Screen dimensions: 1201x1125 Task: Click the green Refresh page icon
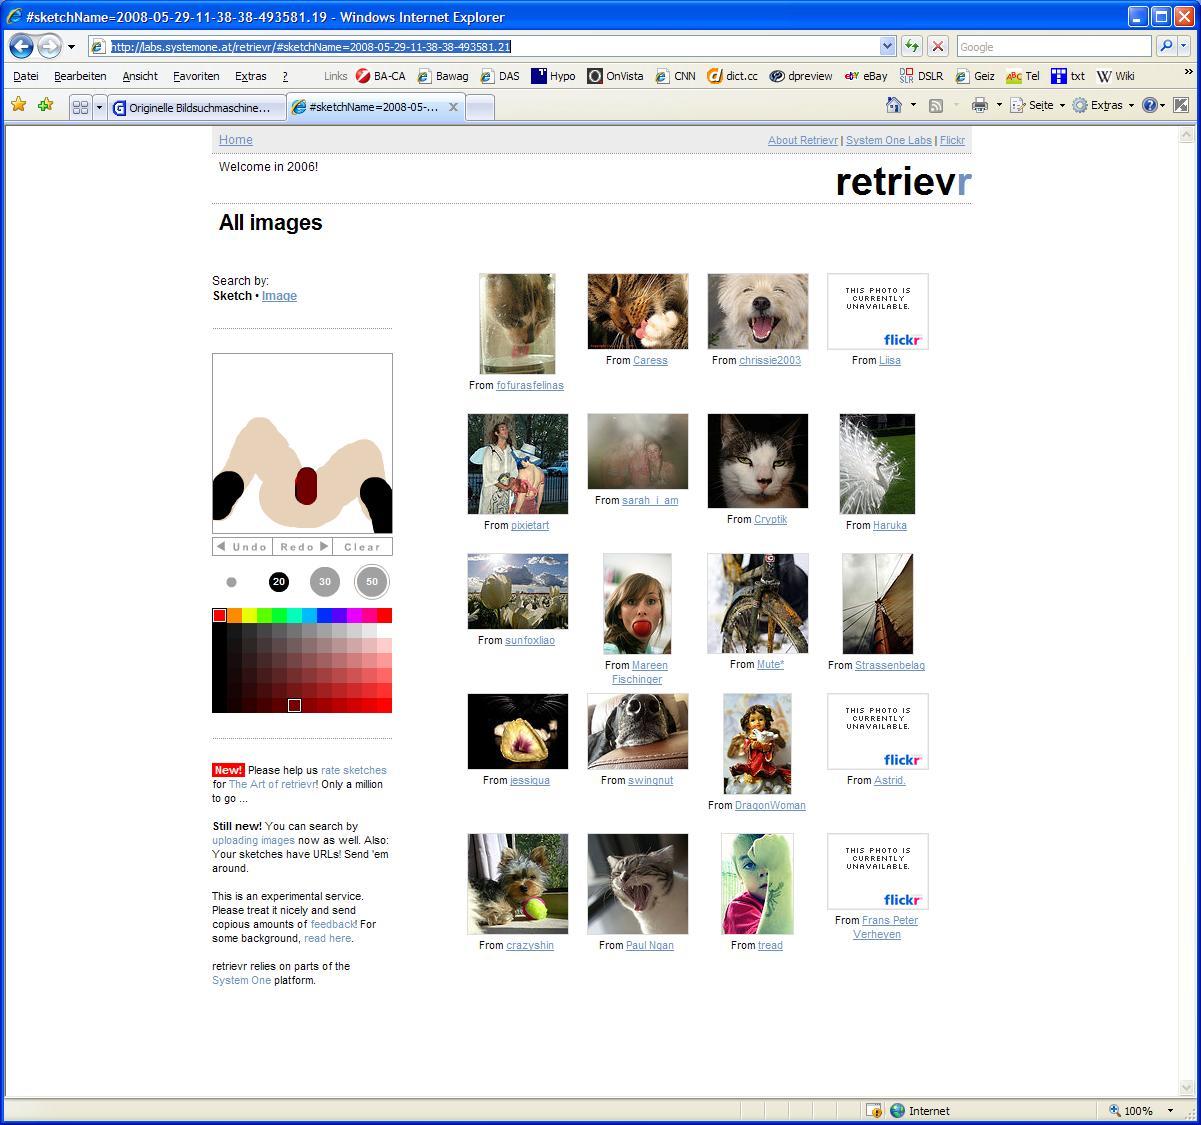point(911,46)
